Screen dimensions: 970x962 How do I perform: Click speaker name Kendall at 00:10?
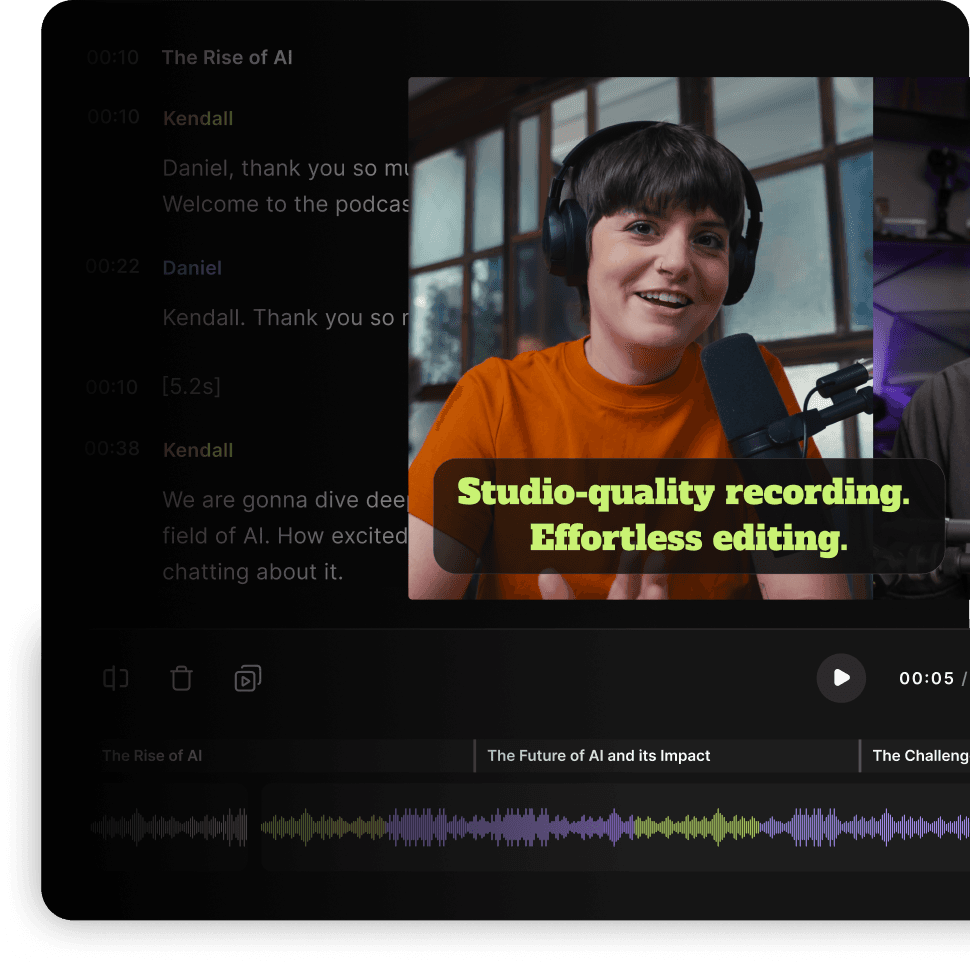197,118
